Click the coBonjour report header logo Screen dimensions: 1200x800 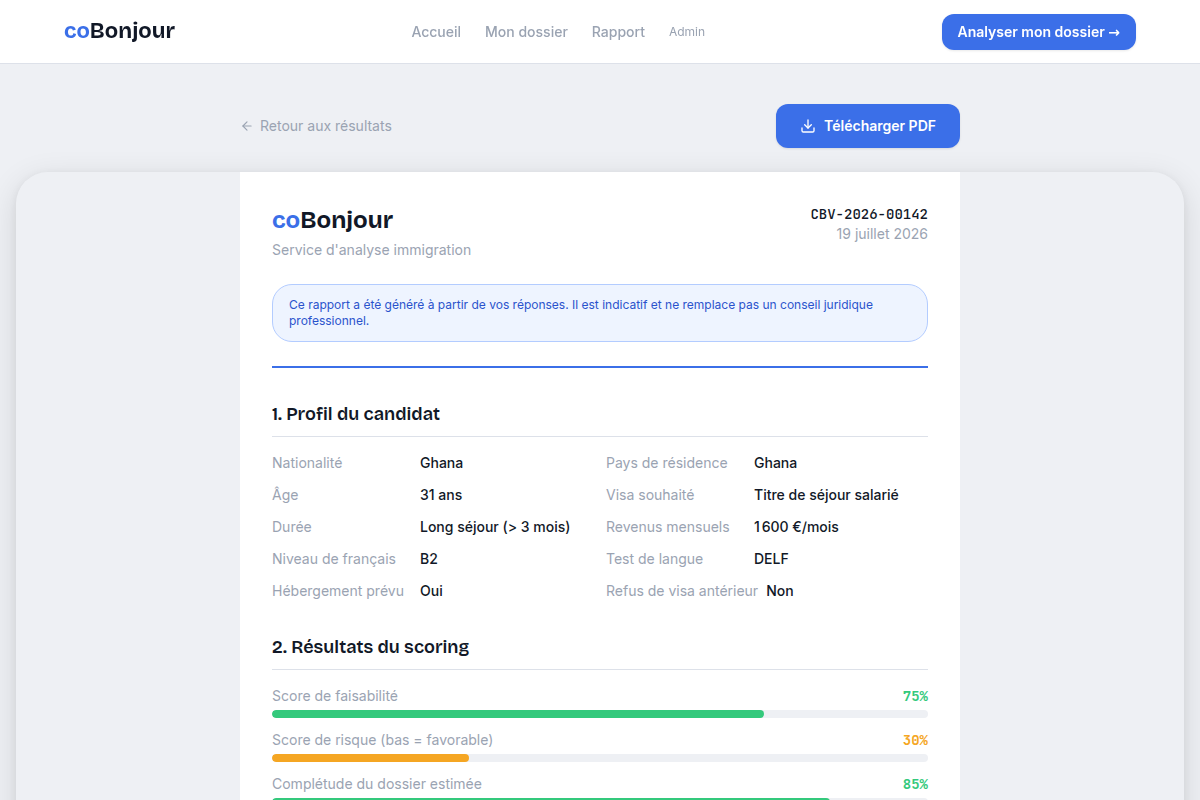coord(332,220)
